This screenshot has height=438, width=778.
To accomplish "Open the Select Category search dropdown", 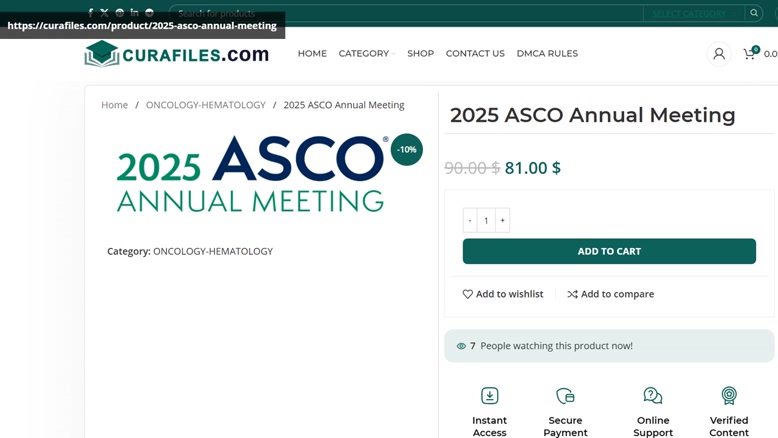I will click(x=694, y=13).
